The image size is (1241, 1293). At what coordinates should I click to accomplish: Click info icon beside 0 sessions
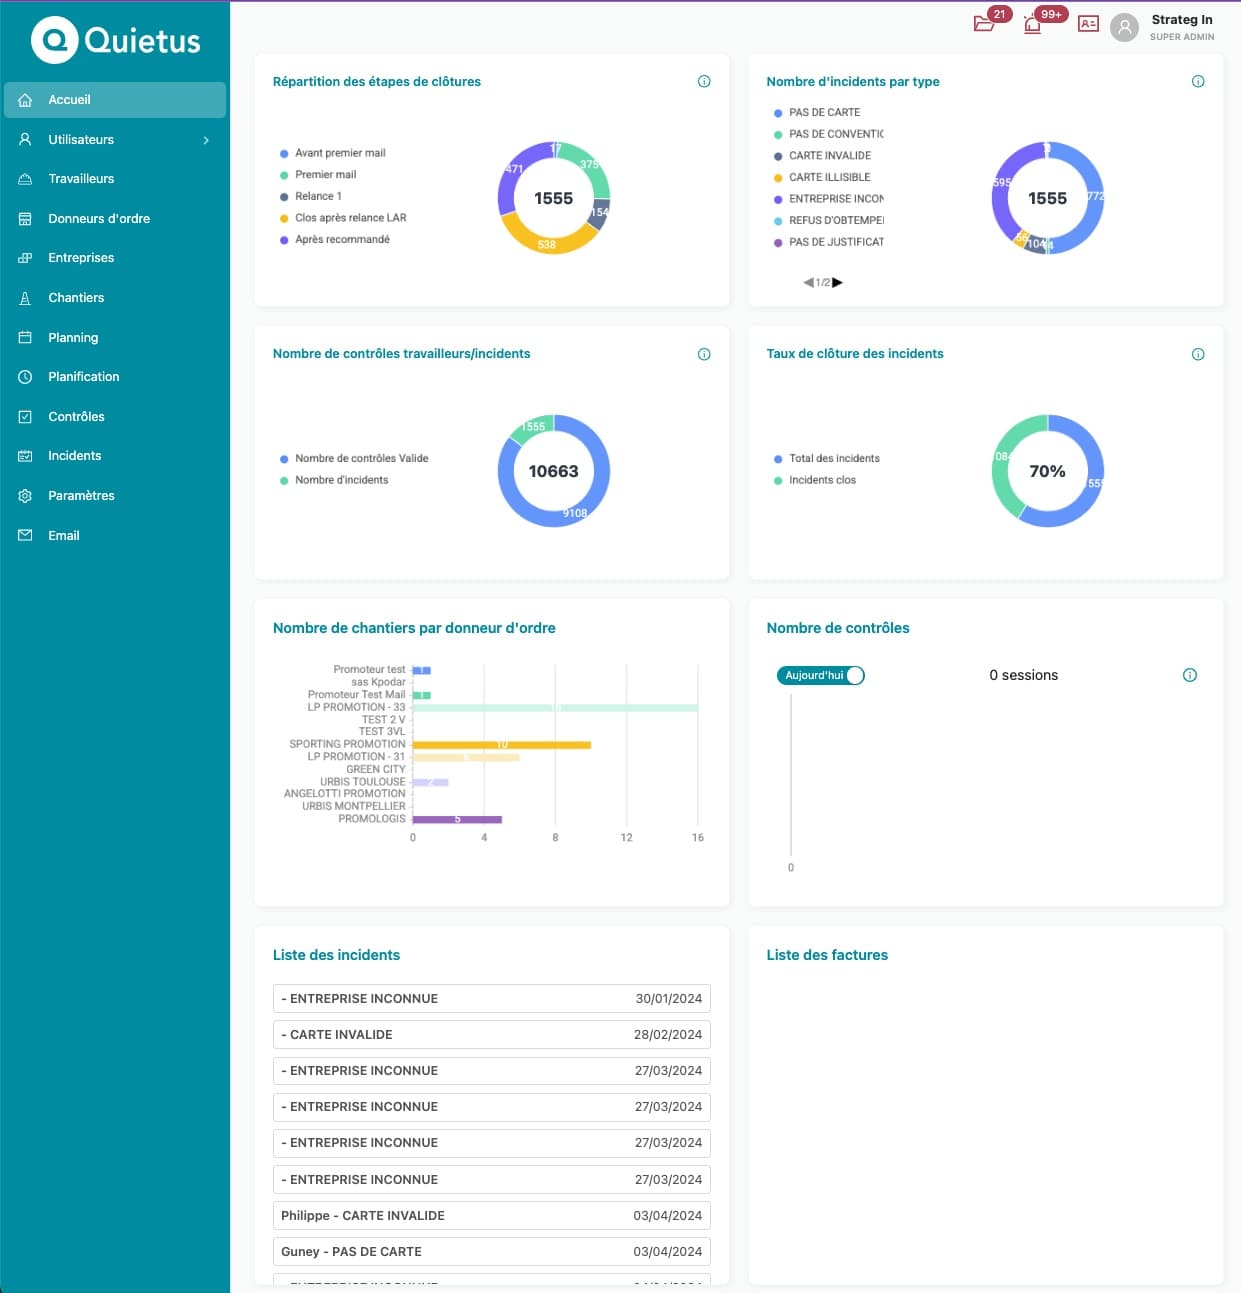1190,675
